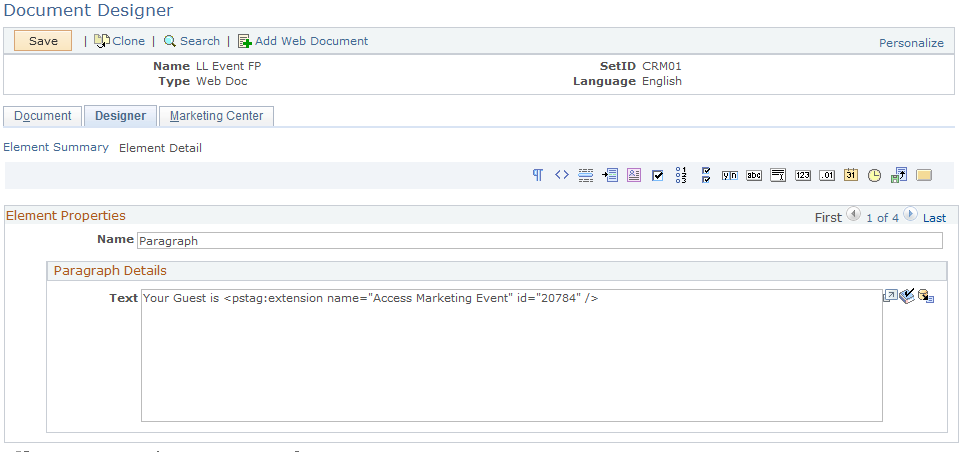
Task: Insert the clock time element
Action: pos(874,175)
